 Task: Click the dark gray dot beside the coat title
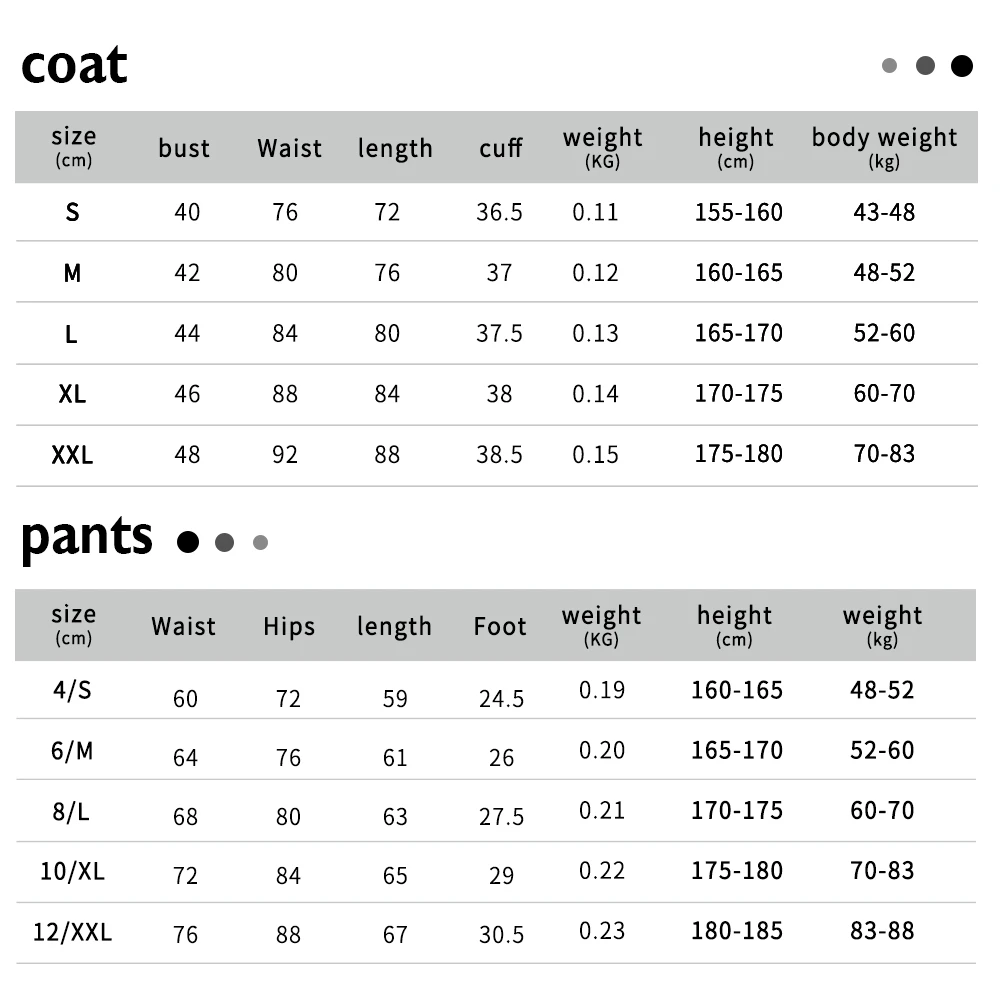(x=925, y=66)
